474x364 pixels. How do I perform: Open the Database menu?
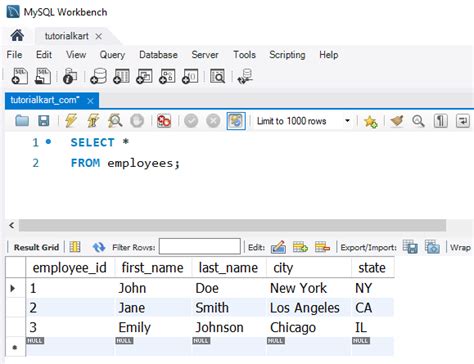[x=158, y=55]
